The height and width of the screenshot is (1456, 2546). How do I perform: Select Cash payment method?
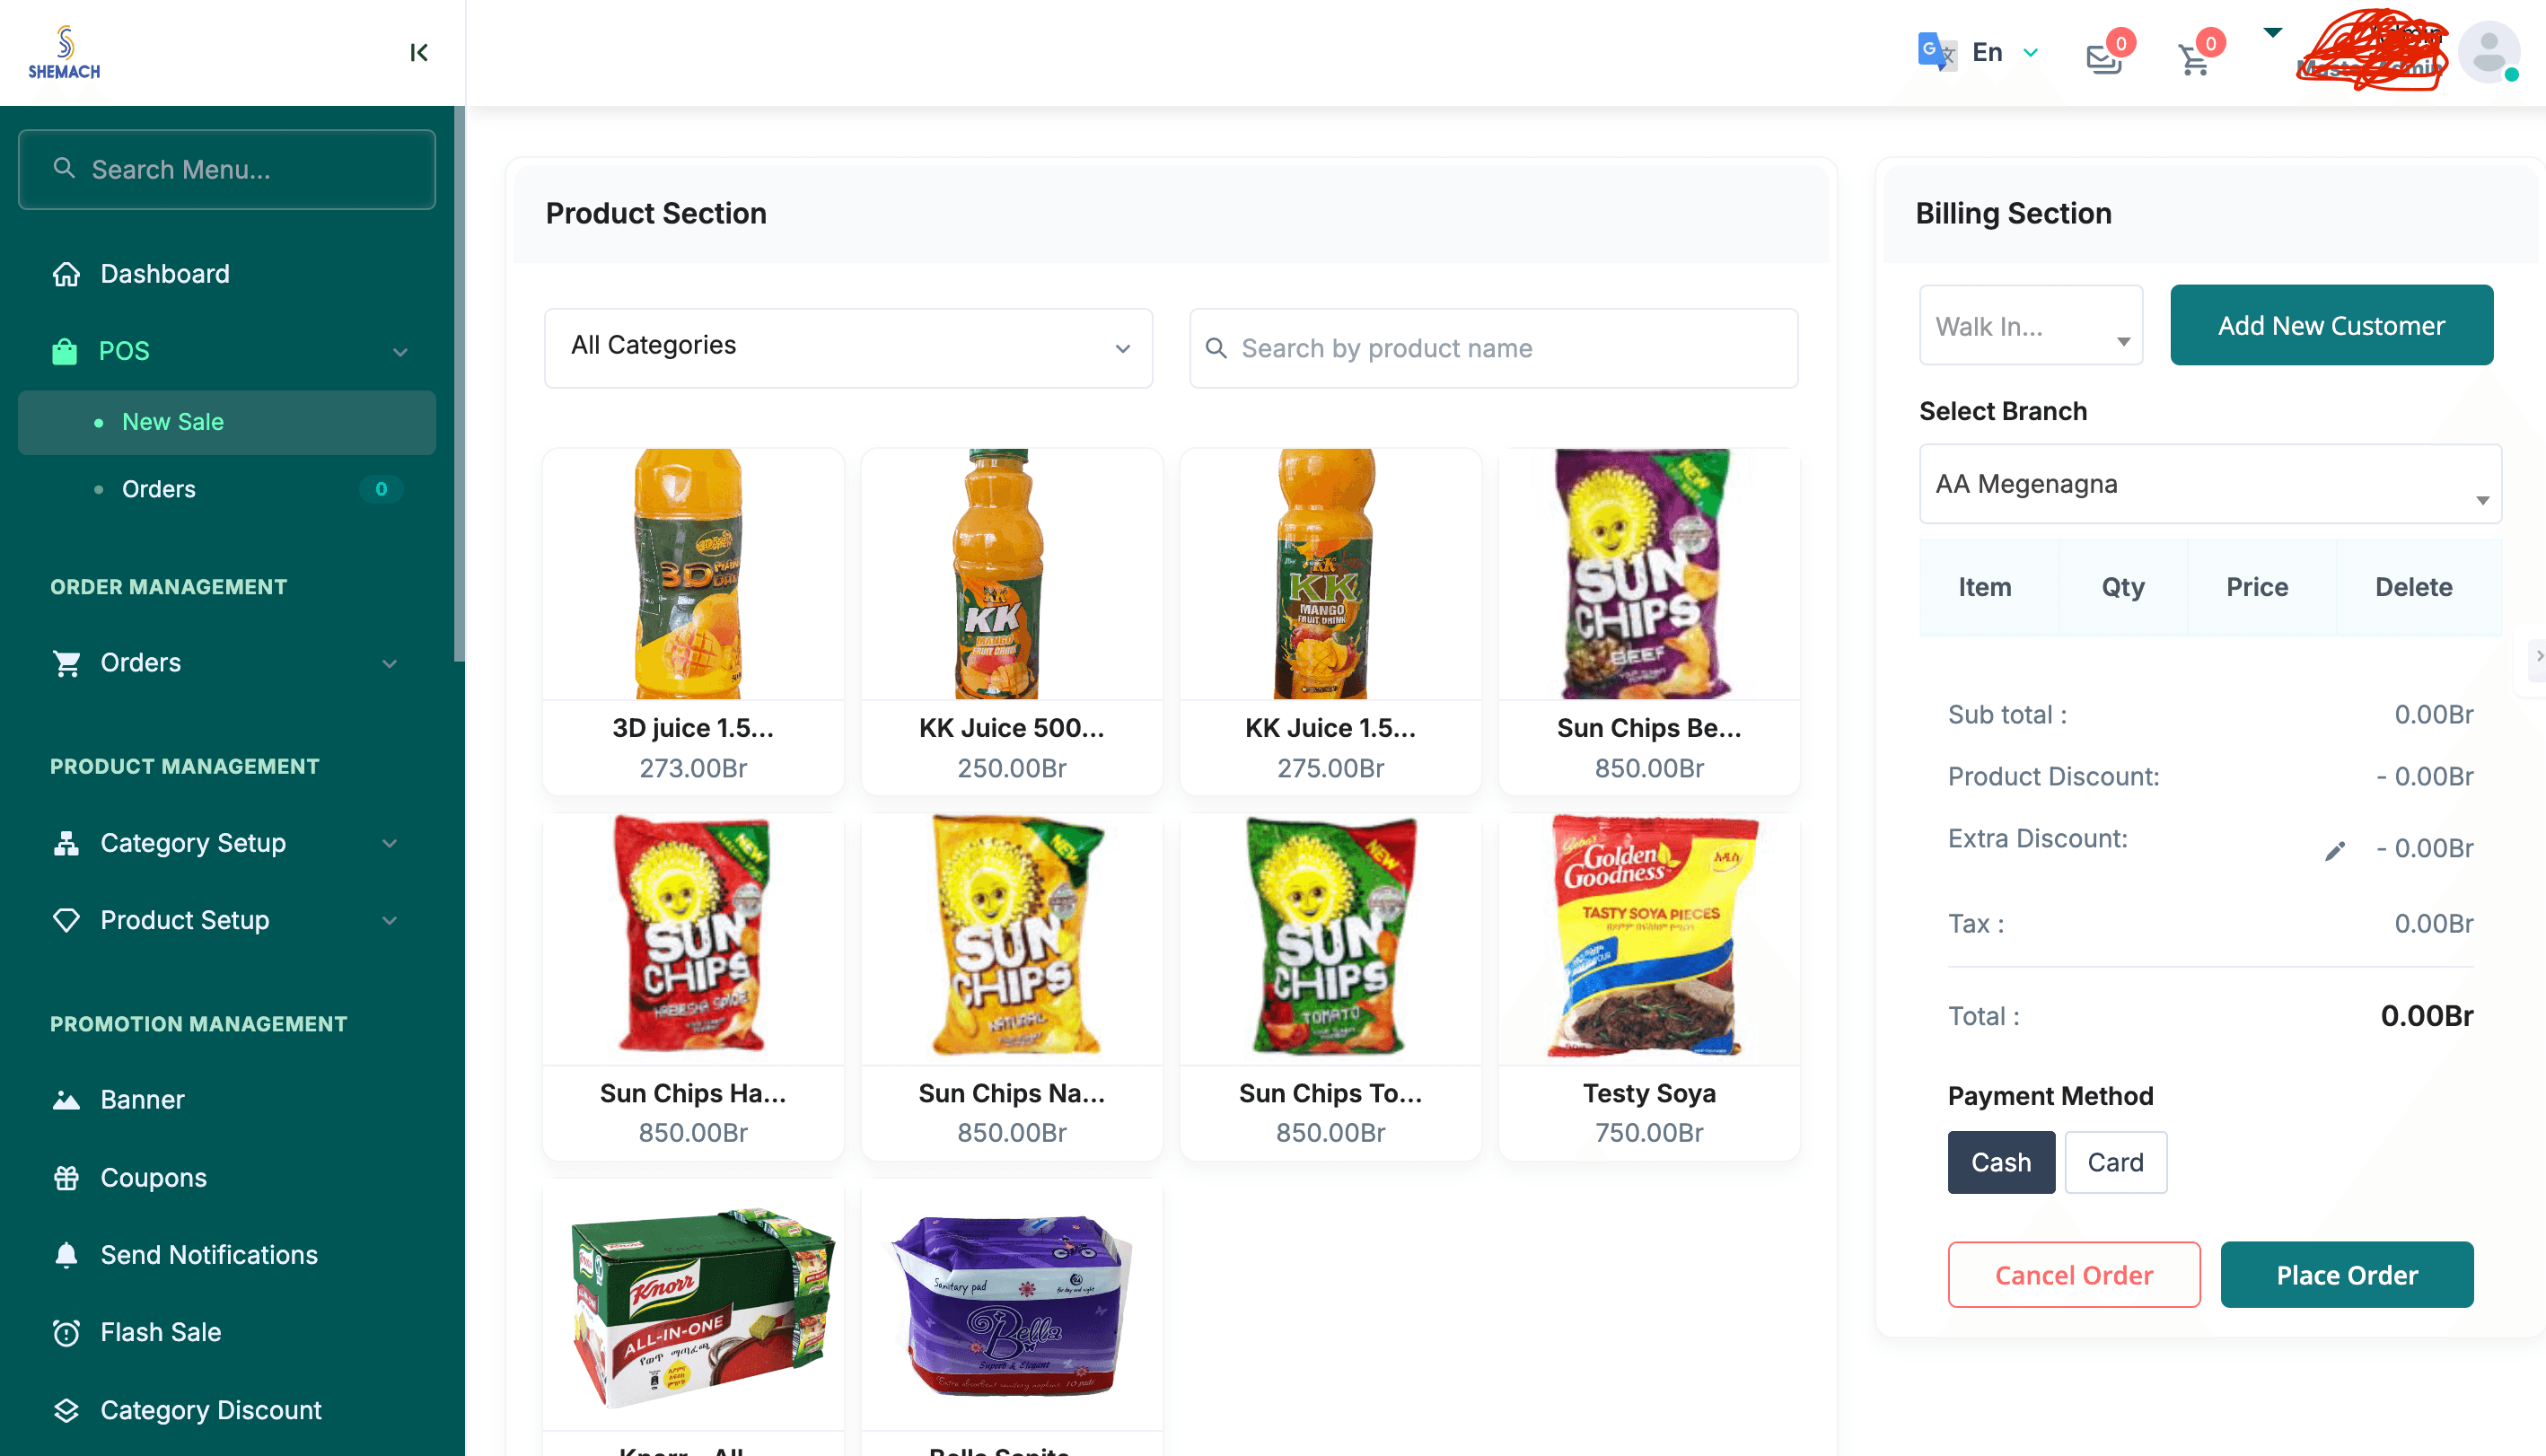2000,1162
